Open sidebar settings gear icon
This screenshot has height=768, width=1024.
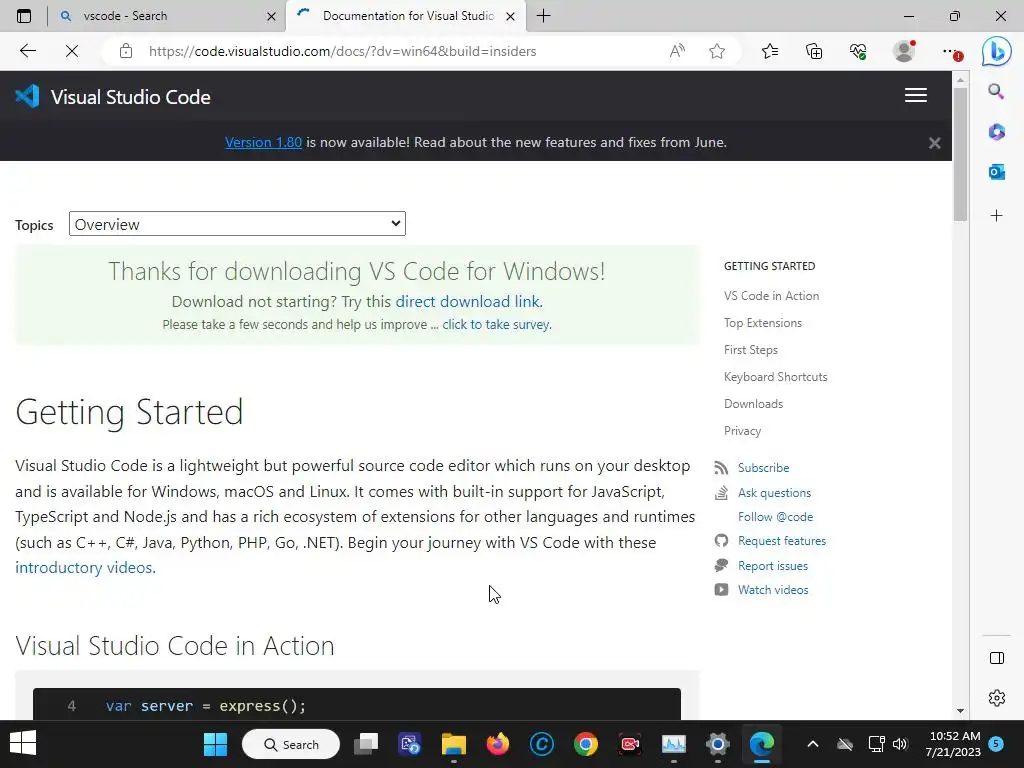[997, 697]
